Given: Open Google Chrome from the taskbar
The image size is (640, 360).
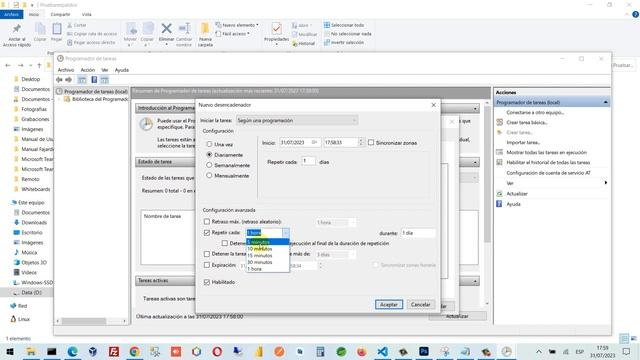Looking at the screenshot, I should click(x=134, y=351).
